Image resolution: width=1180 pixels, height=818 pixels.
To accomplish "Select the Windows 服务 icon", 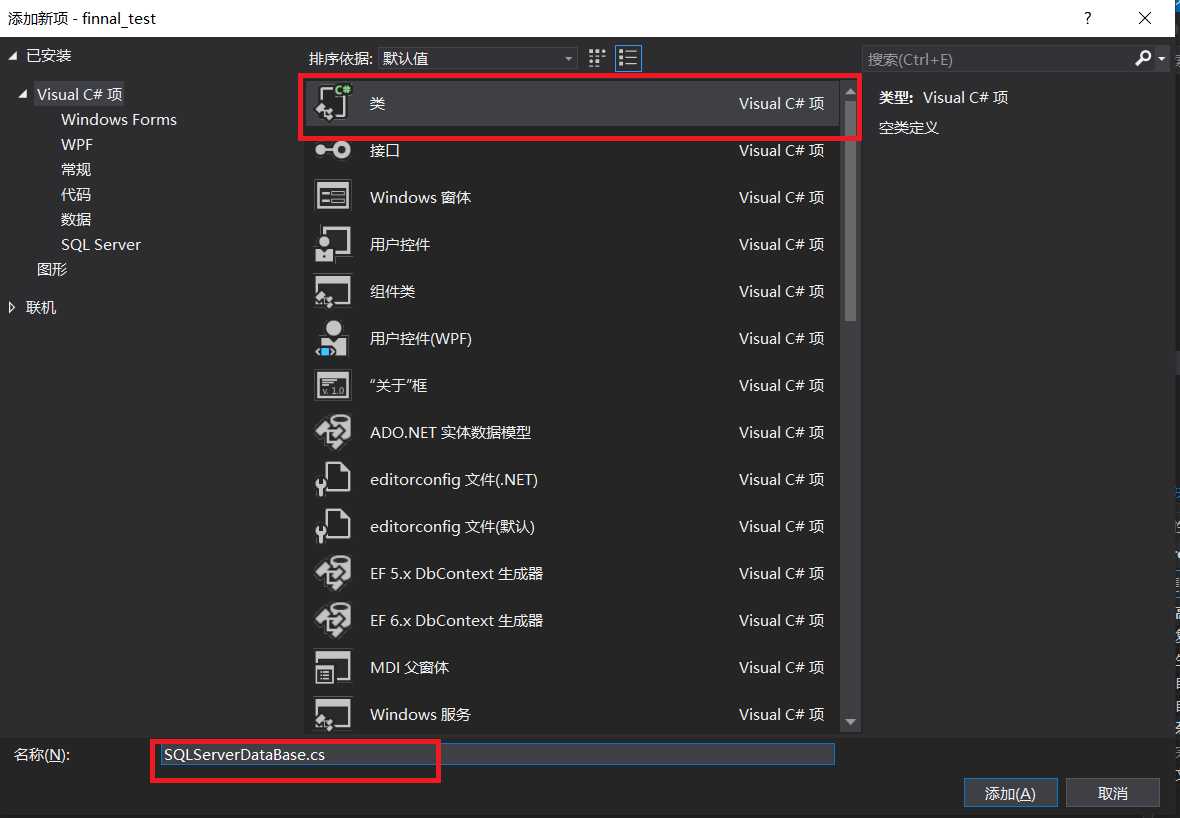I will tap(333, 714).
